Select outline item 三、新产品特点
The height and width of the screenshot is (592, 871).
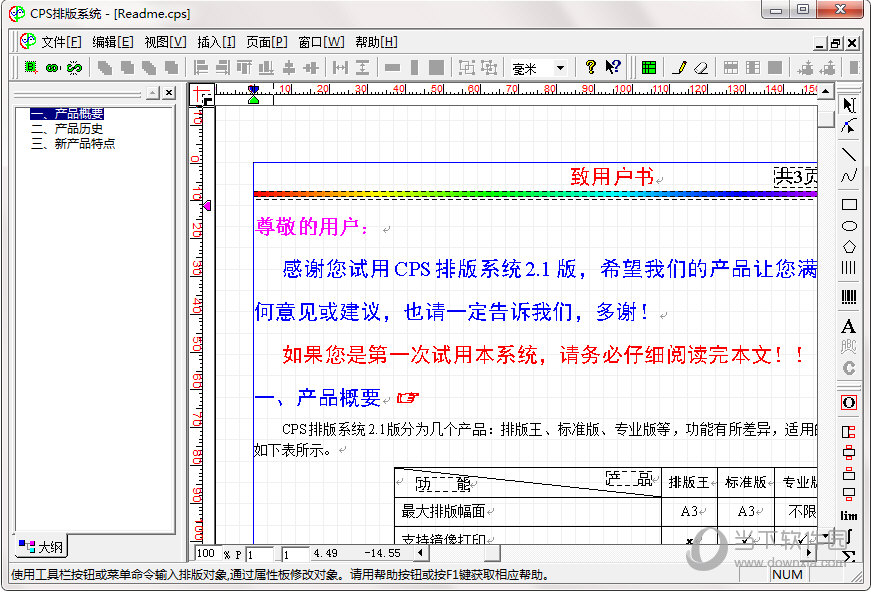pos(73,144)
